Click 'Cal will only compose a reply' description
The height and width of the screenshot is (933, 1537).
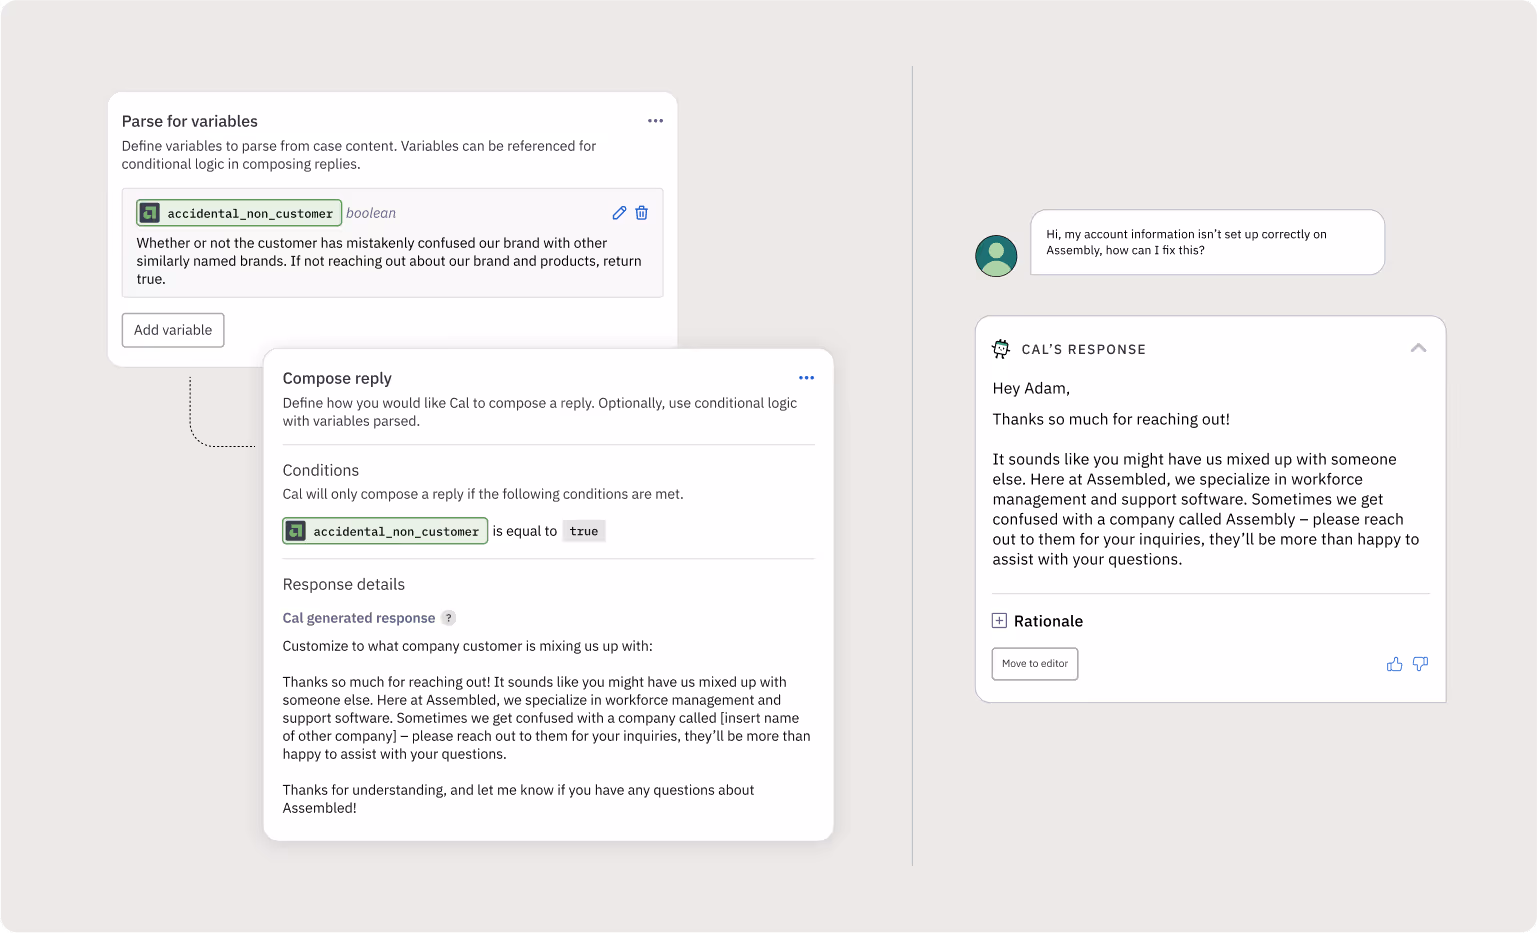(483, 494)
